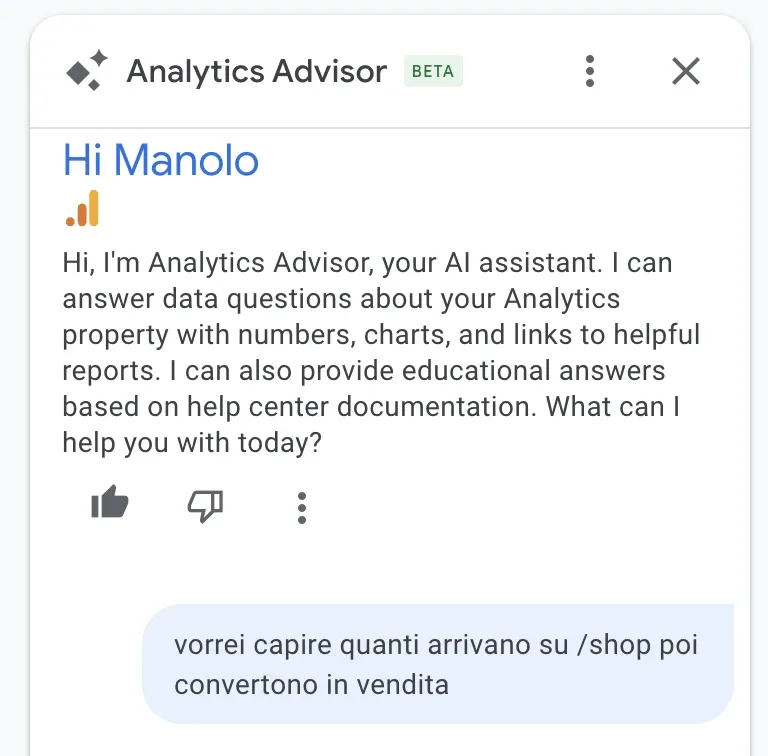Click the Analytics Advisor title text
This screenshot has height=756, width=768.
tap(256, 72)
